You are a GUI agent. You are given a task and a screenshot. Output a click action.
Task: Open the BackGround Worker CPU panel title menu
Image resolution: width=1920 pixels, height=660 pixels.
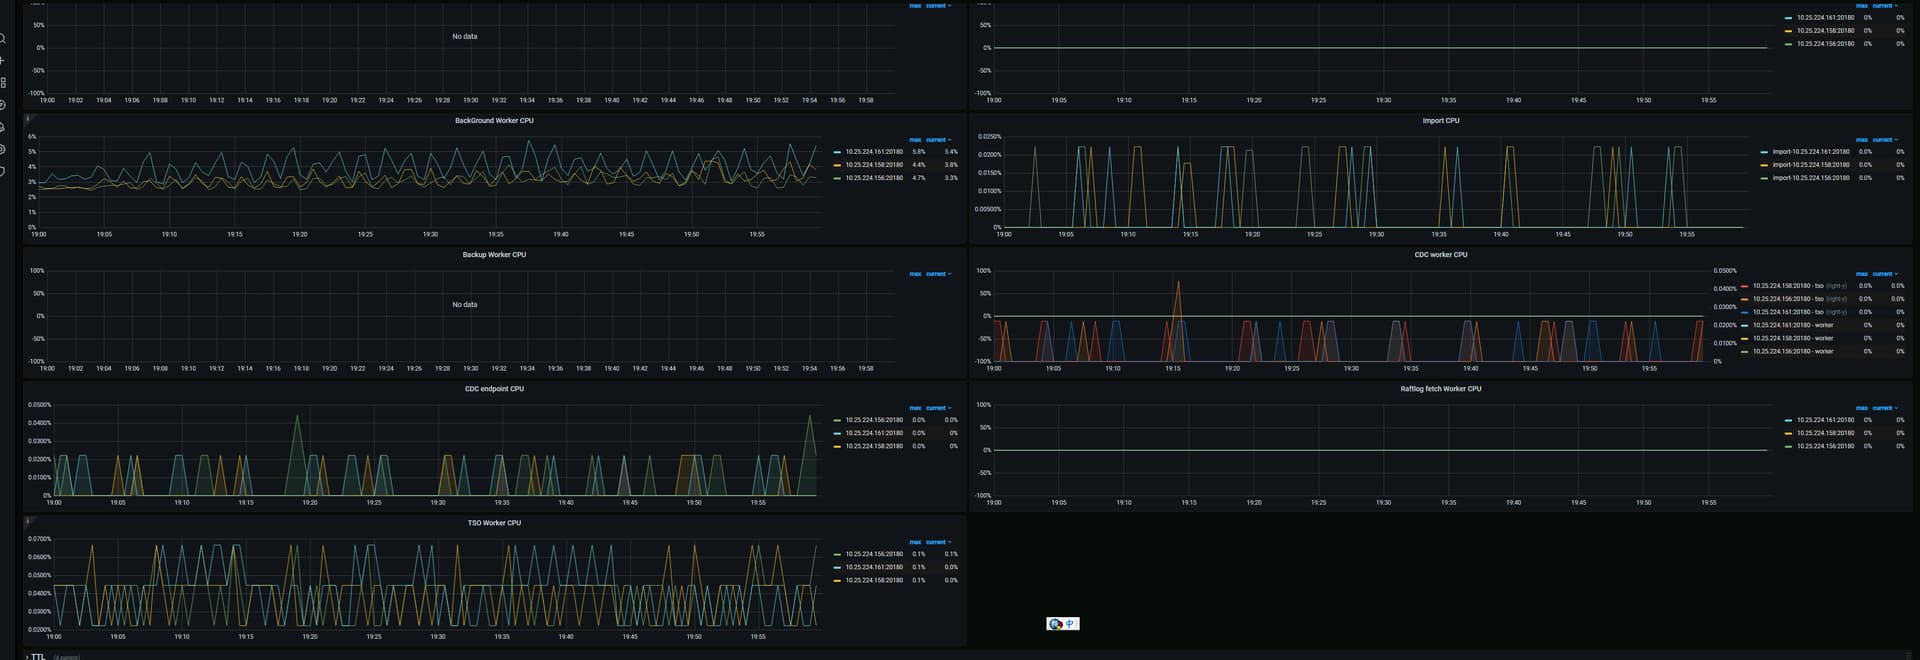click(494, 121)
